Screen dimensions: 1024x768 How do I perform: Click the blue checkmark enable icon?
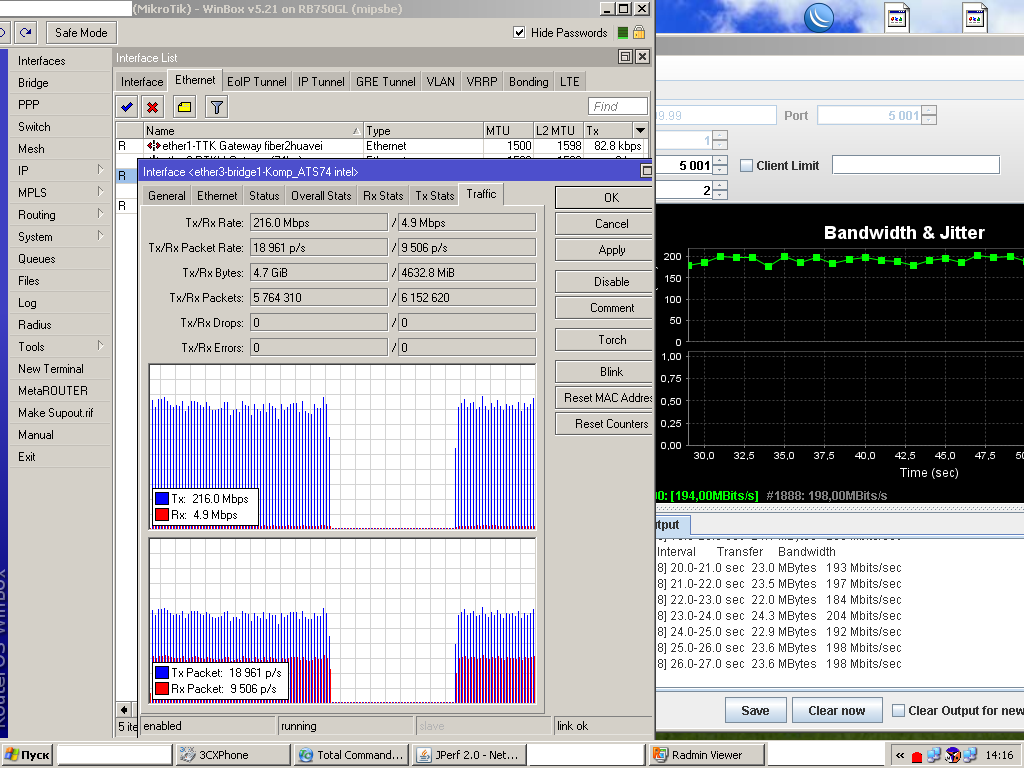127,107
